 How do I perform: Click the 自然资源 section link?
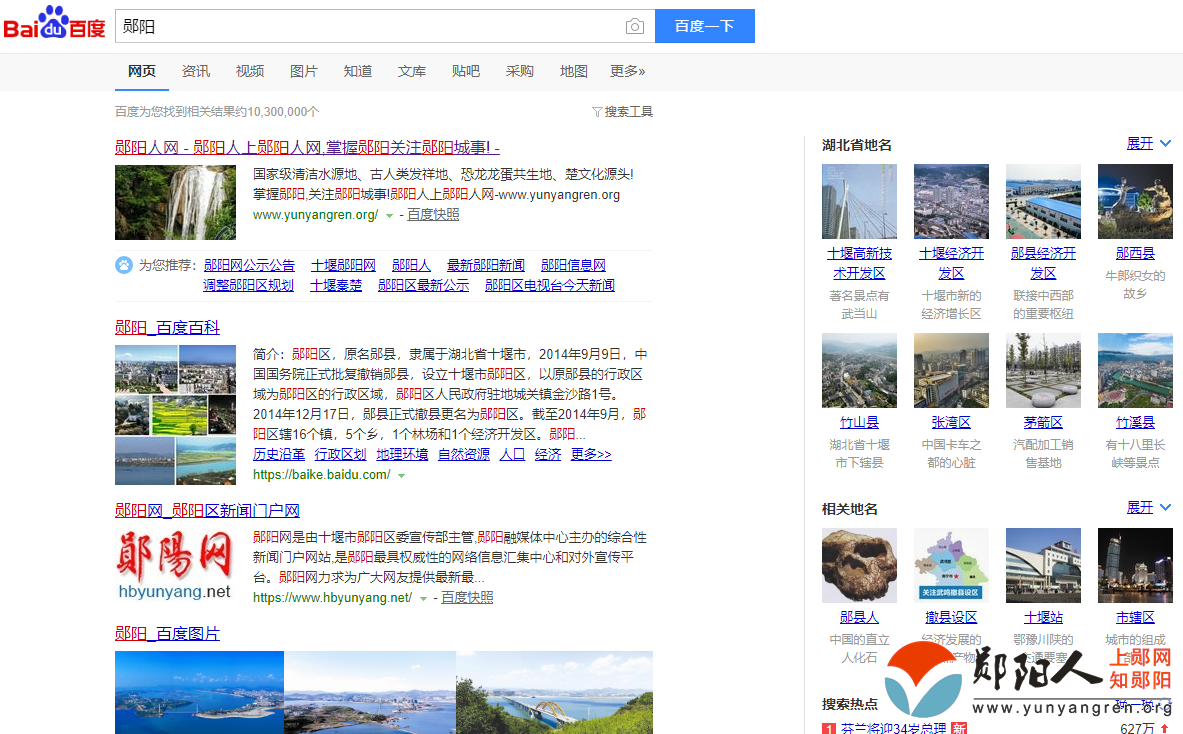[x=464, y=454]
